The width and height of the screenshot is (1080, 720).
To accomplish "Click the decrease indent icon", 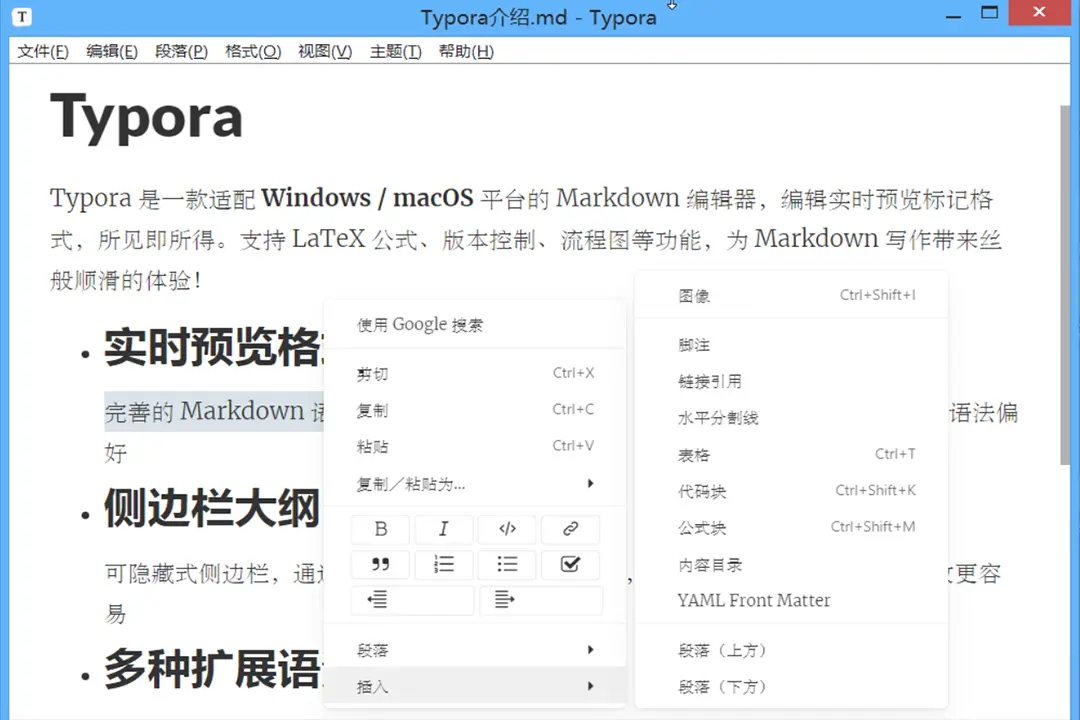I will point(412,600).
